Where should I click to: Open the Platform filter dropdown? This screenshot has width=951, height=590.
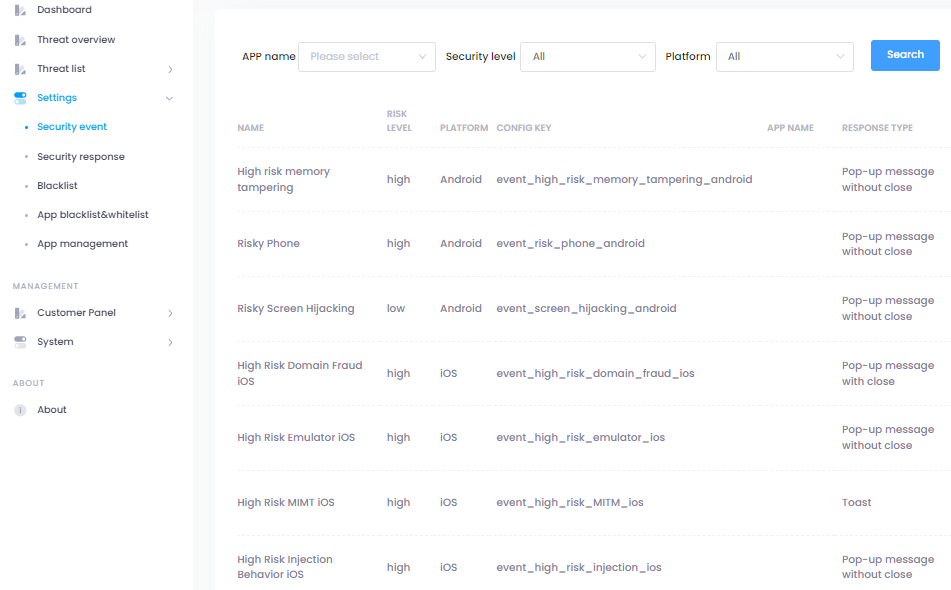click(x=784, y=57)
